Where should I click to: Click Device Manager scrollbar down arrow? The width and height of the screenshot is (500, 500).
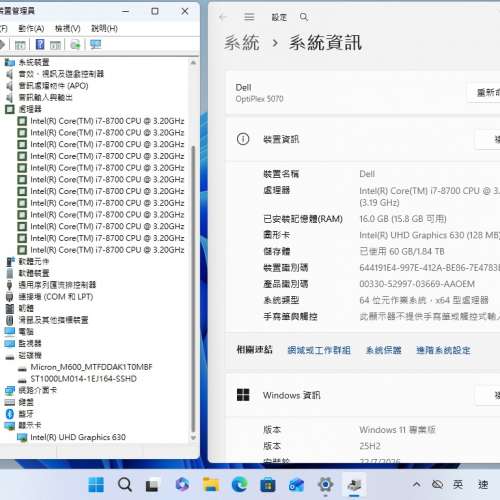coord(193,438)
